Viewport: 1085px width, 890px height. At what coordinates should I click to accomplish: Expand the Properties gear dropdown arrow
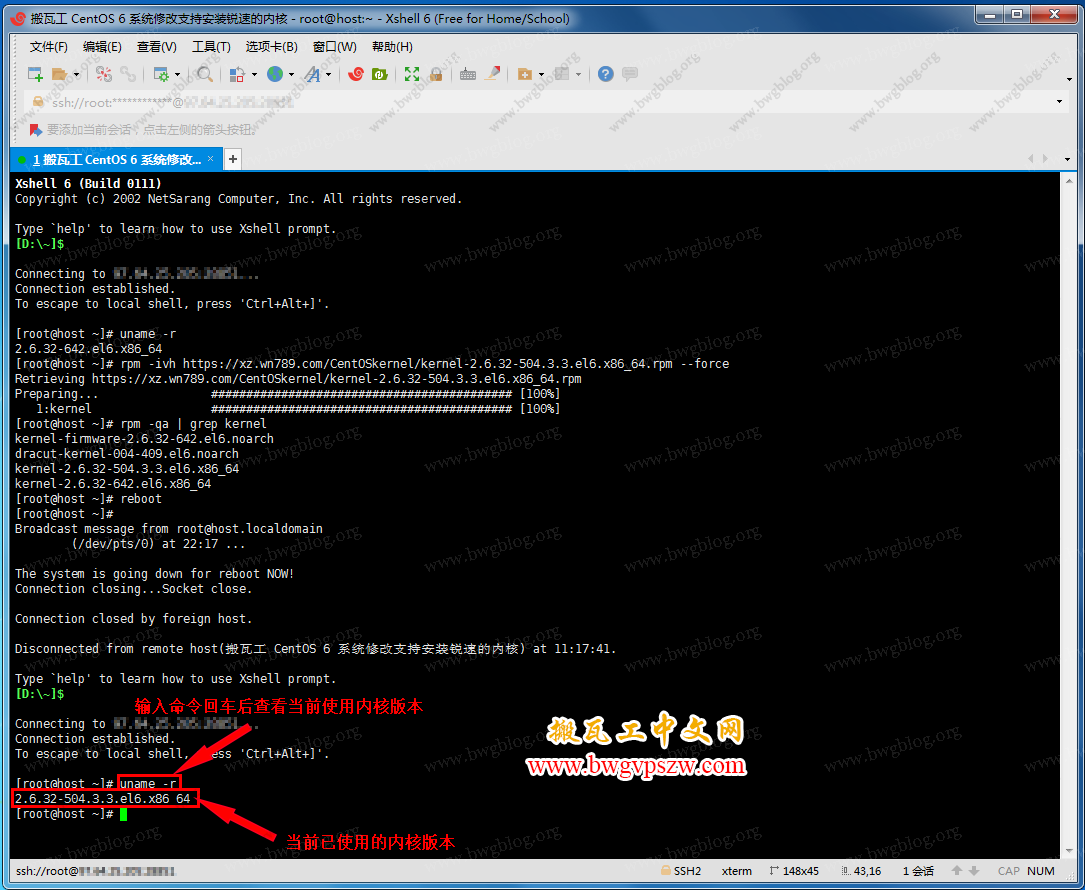178,75
